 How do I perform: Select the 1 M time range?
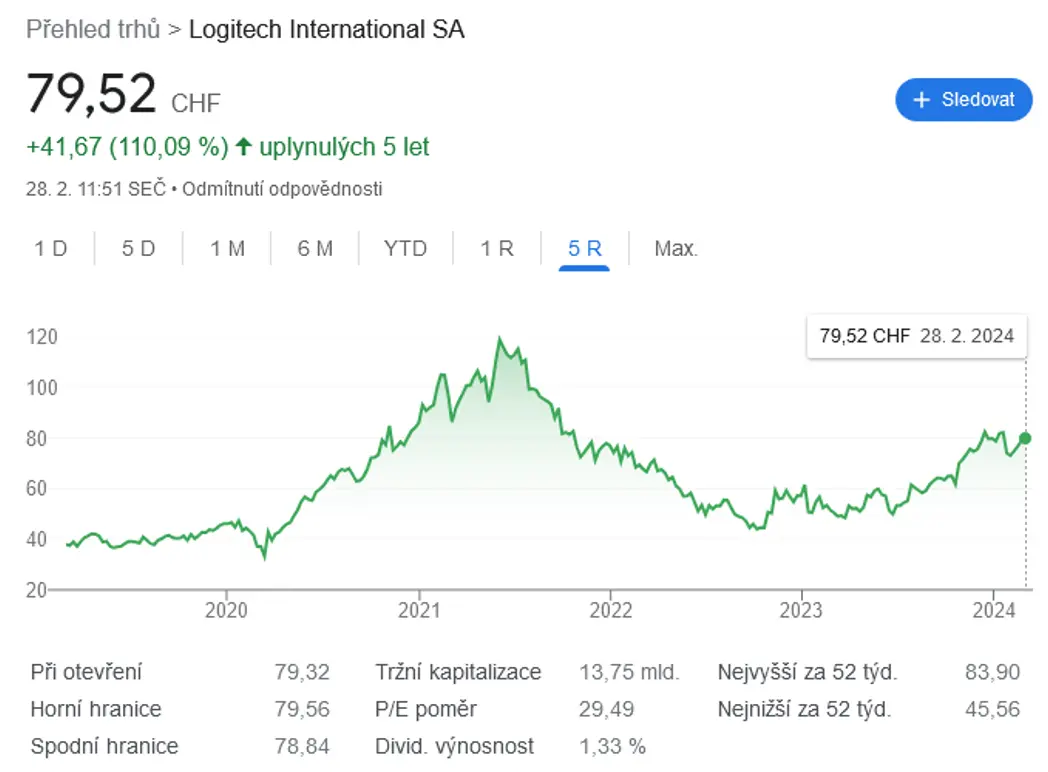[x=227, y=249]
